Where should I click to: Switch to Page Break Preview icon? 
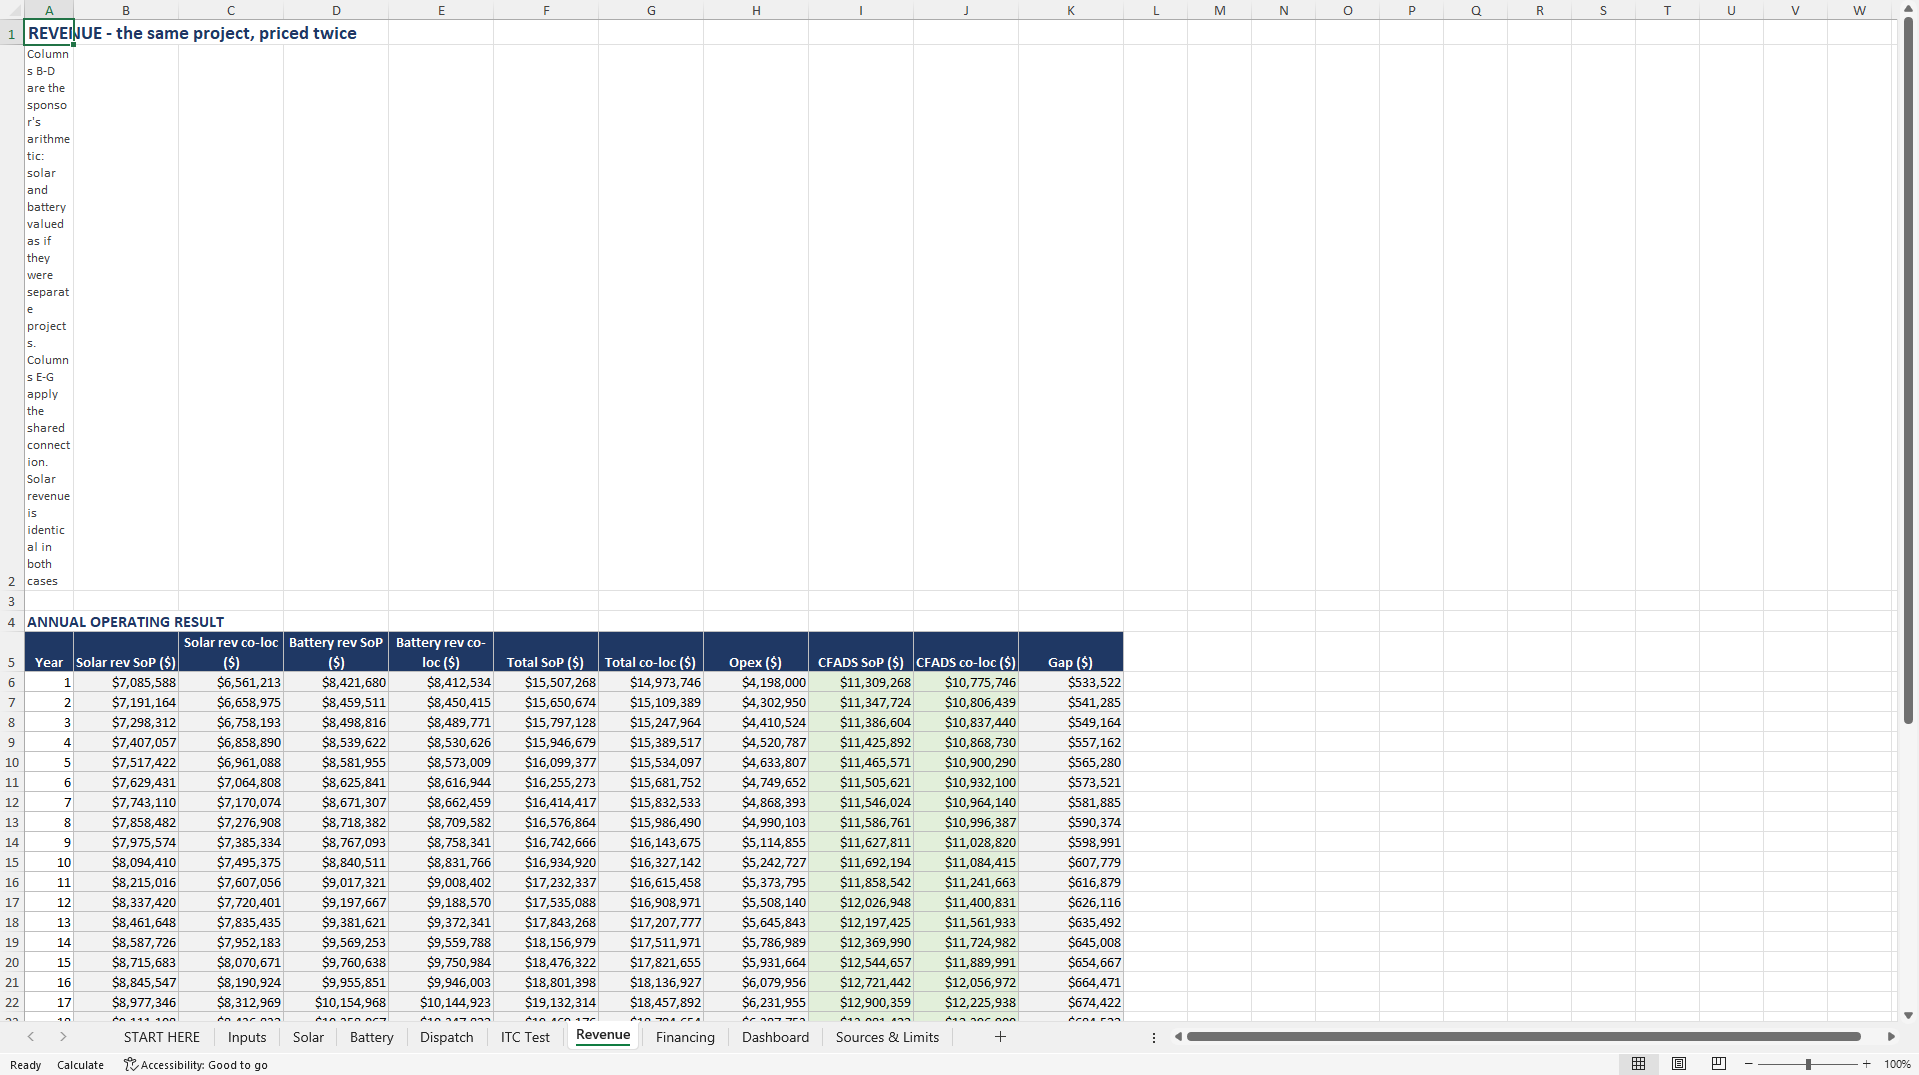[1719, 1064]
